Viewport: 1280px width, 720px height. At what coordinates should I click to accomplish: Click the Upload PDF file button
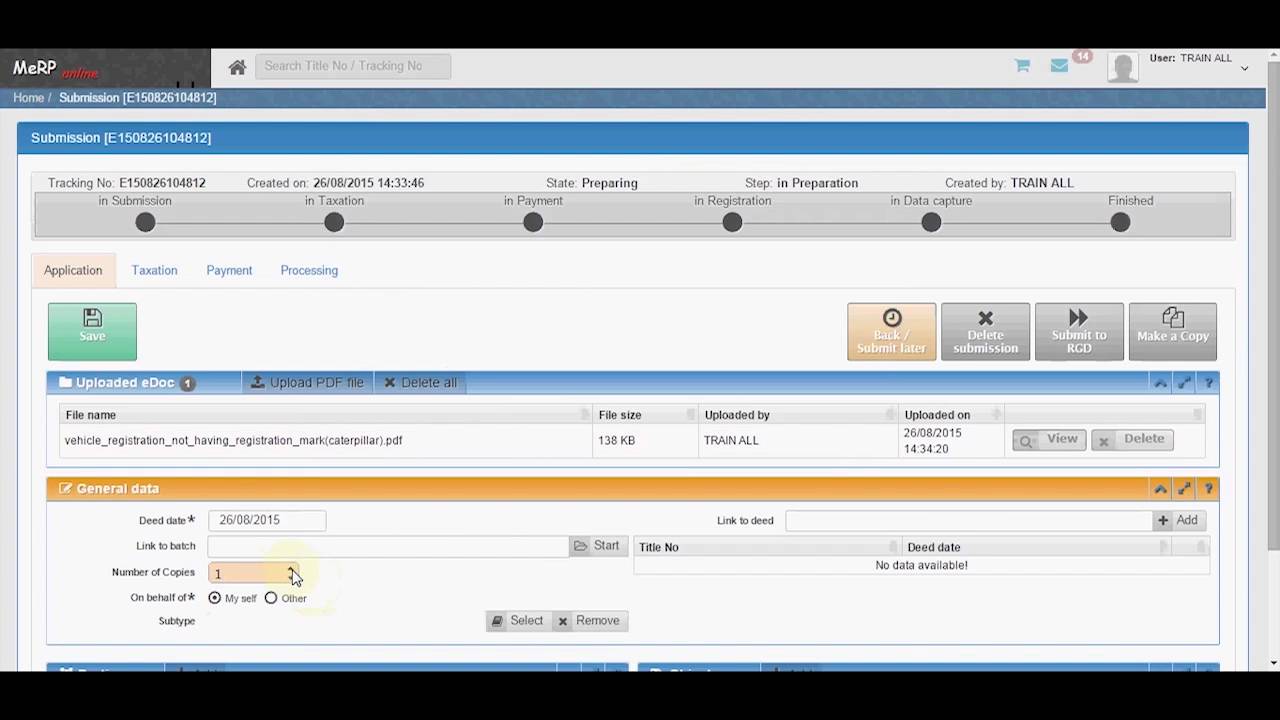coord(307,383)
